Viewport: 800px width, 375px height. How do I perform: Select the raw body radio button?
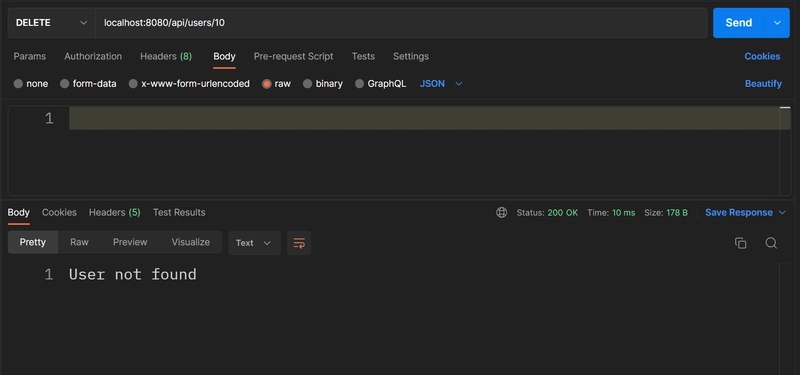click(266, 84)
